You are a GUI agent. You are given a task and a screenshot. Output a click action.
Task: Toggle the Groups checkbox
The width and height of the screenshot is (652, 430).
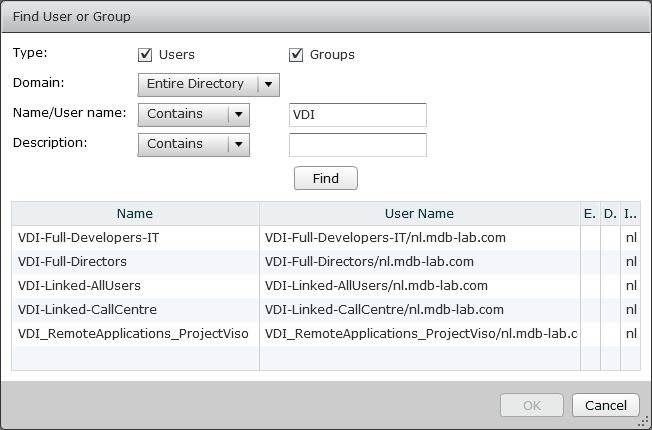296,55
